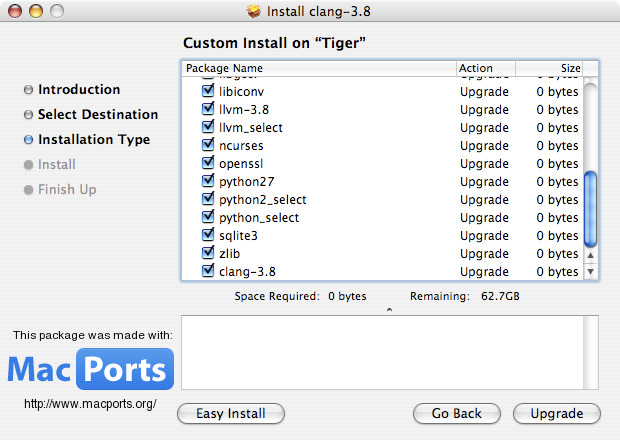The height and width of the screenshot is (440, 620).
Task: Select the Select Destination step
Action: 98,114
